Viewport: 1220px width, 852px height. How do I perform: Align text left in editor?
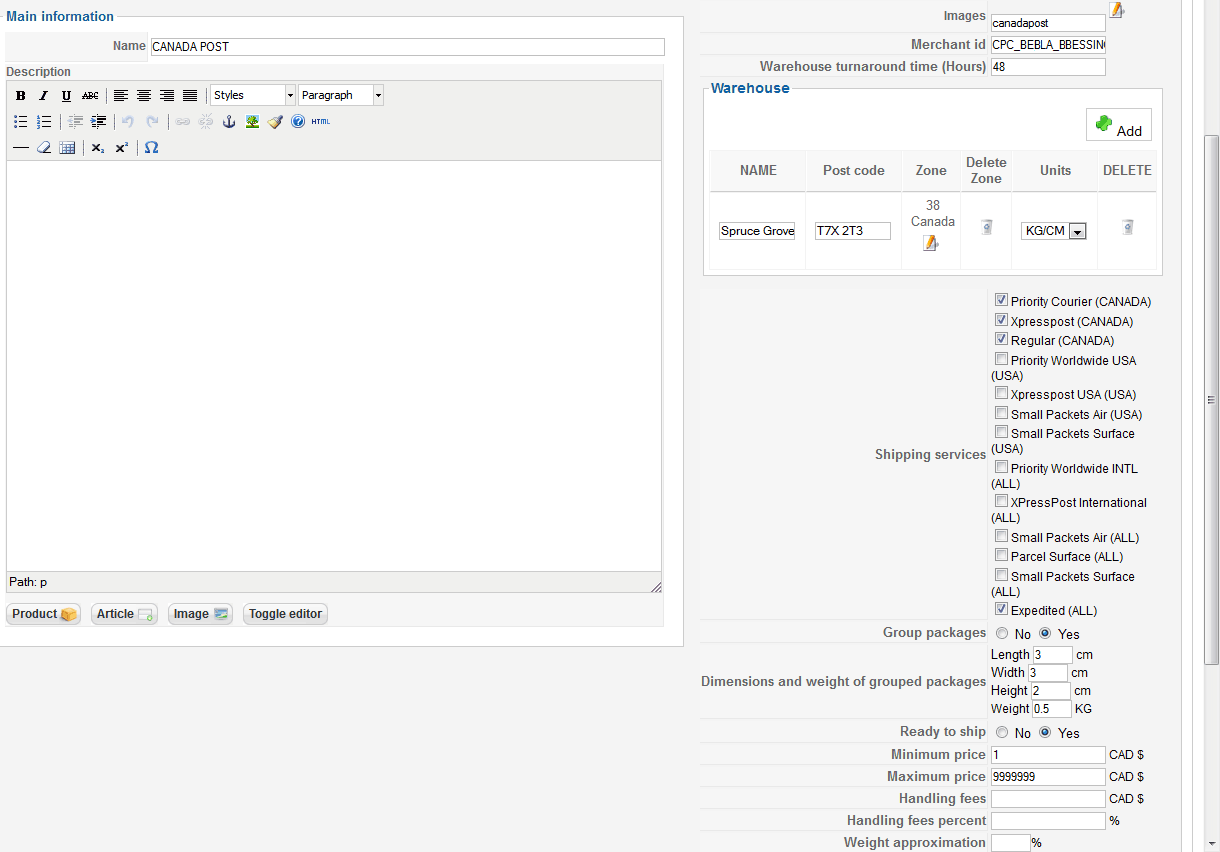121,96
